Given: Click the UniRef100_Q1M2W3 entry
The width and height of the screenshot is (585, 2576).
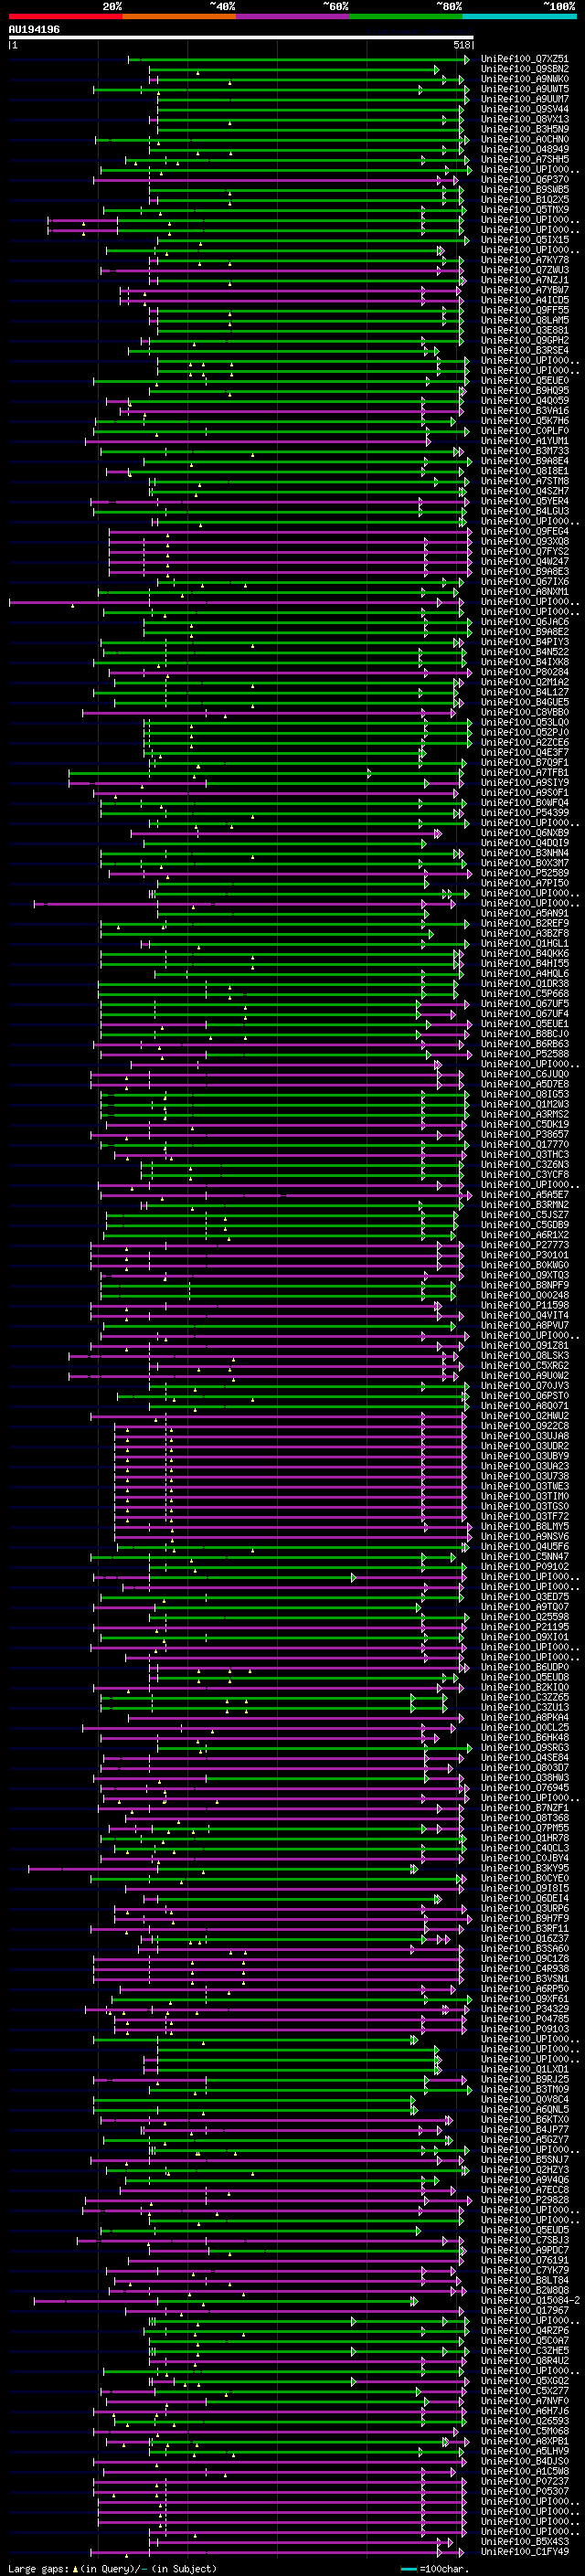Looking at the screenshot, I should (x=525, y=1104).
